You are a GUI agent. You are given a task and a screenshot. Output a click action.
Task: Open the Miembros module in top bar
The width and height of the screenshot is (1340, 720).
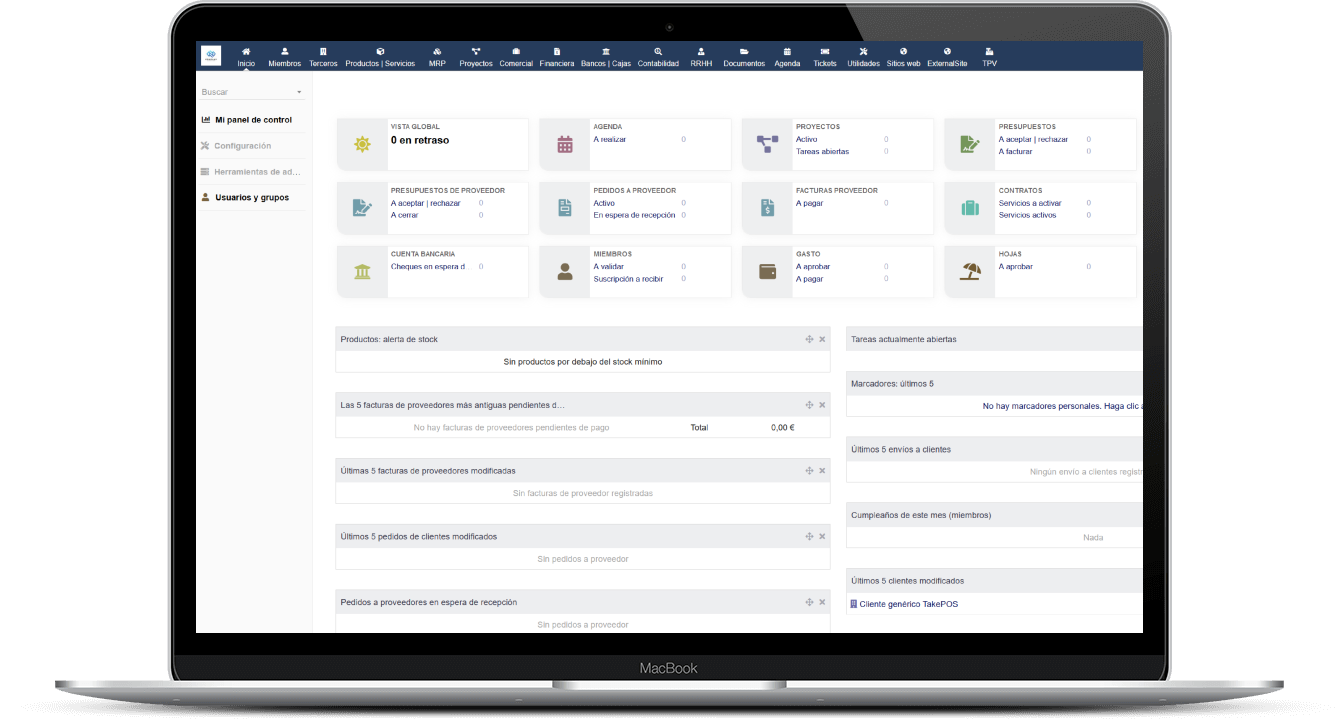coord(284,57)
